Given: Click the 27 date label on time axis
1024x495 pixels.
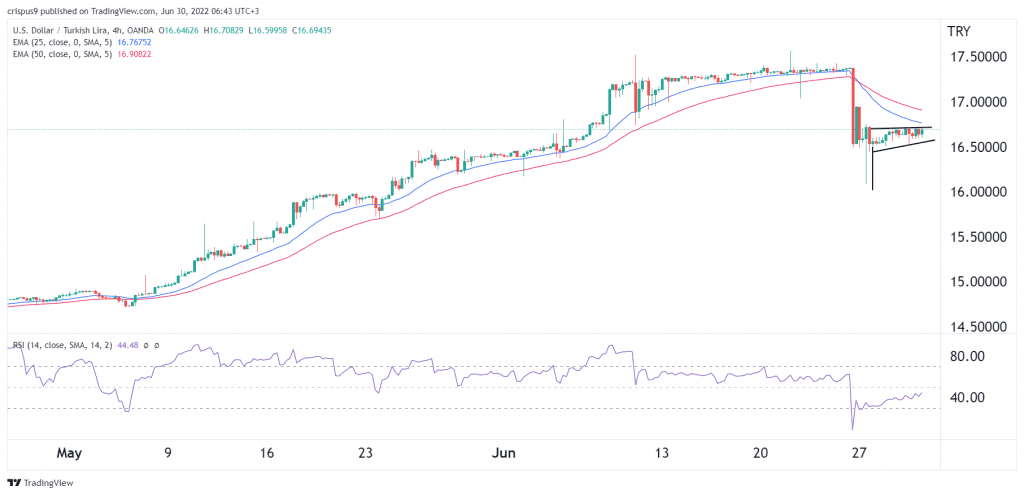Looking at the screenshot, I should (x=860, y=454).
